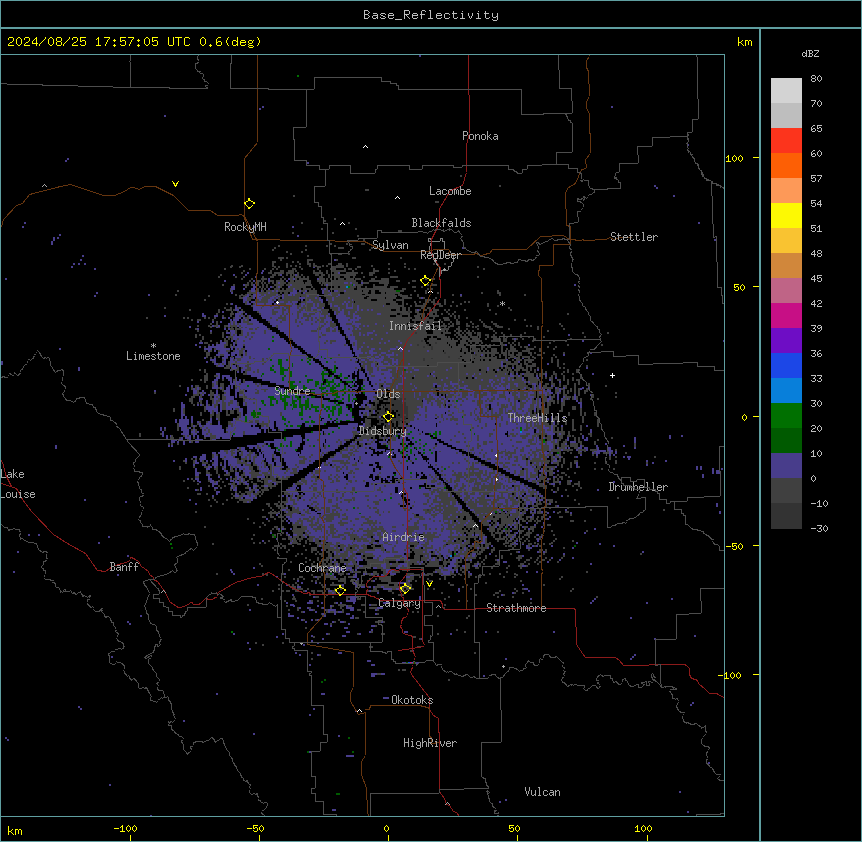Click the Base_Reflectivity title

pyautogui.click(x=431, y=15)
